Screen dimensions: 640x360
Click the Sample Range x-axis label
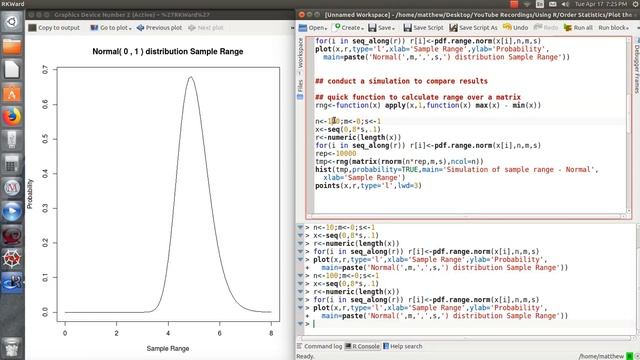click(168, 349)
